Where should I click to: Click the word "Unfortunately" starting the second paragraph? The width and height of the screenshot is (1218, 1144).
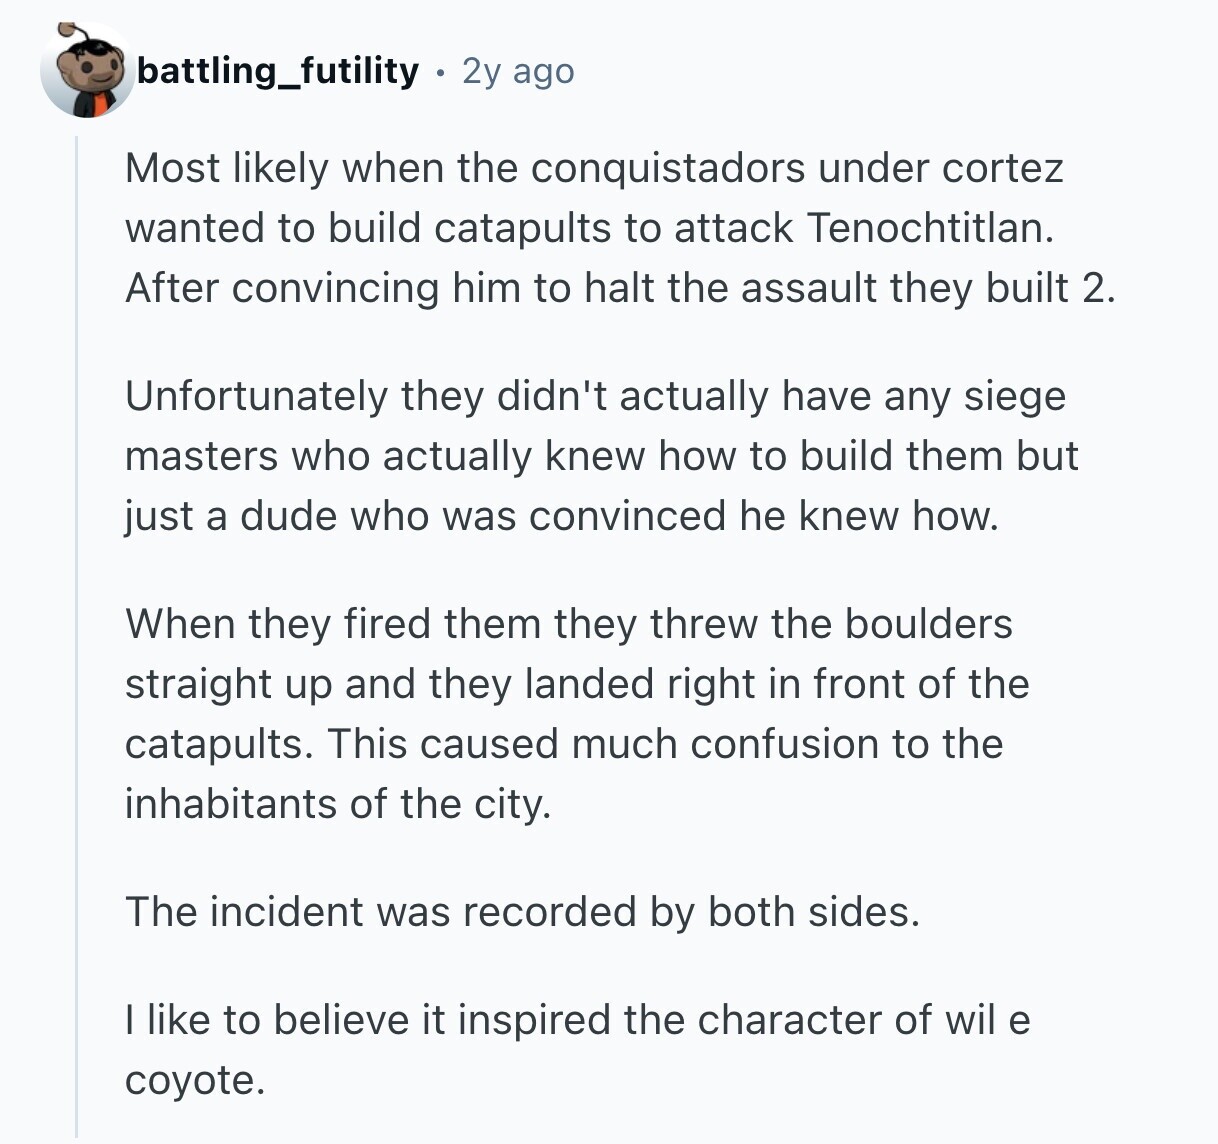coord(255,396)
